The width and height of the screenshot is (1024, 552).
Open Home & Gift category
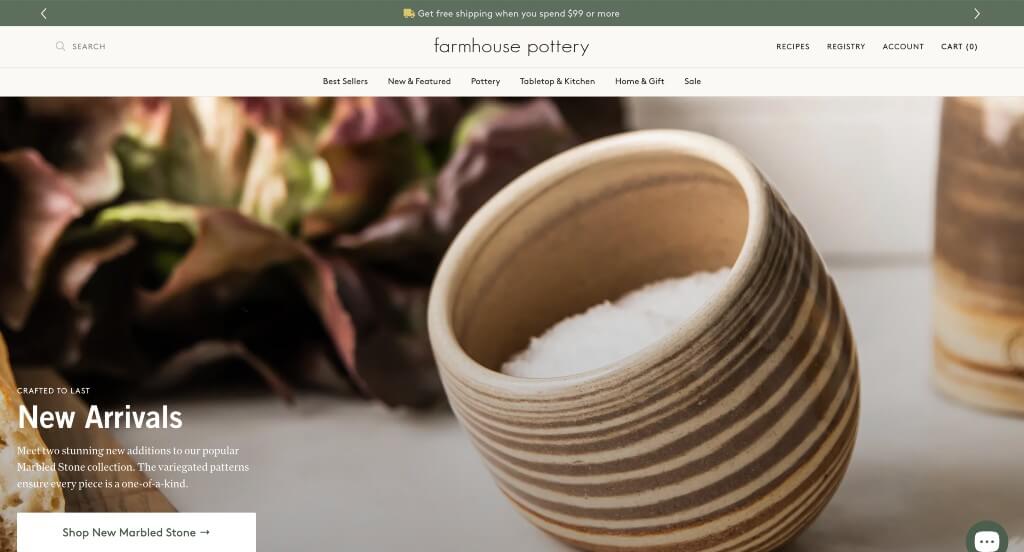[639, 81]
